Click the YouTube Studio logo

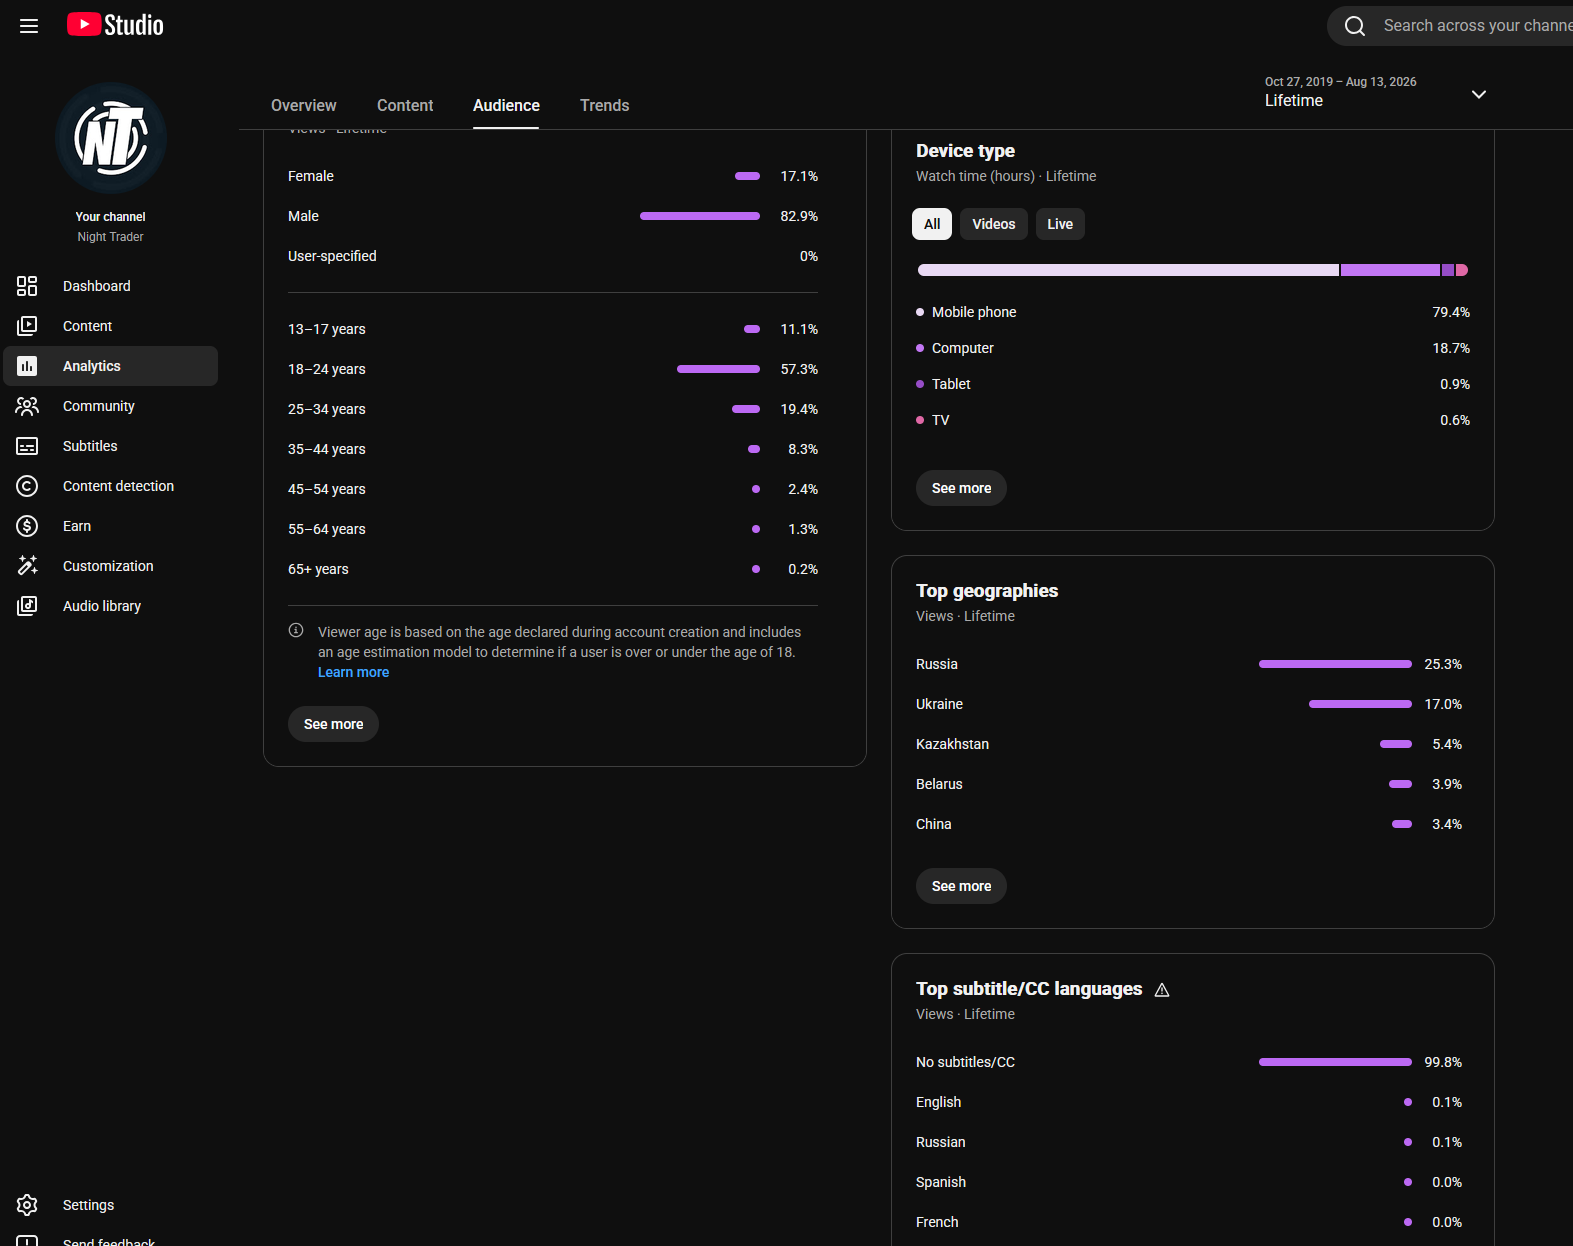[x=115, y=25]
